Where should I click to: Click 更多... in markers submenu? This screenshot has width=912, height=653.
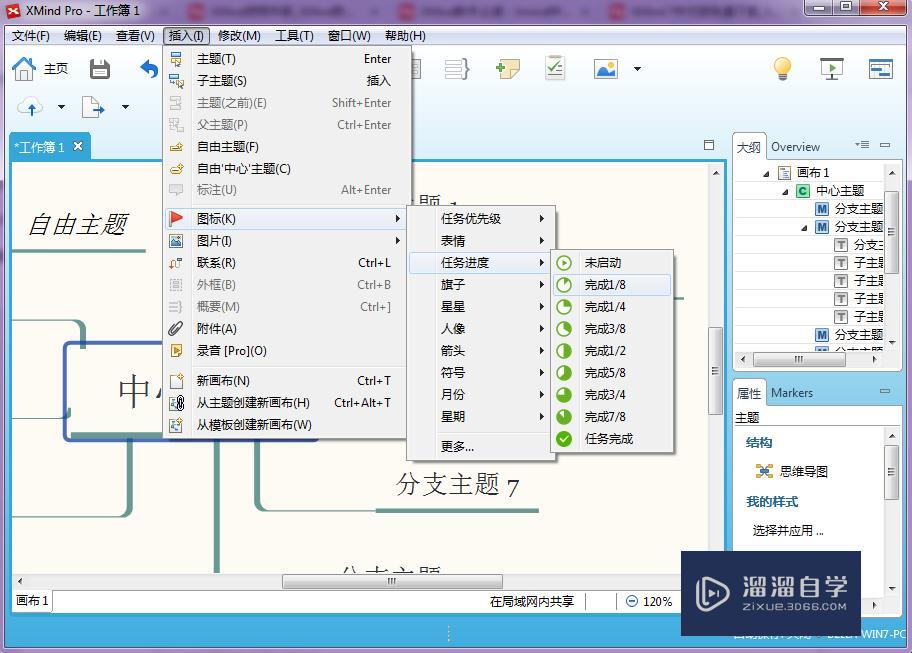click(481, 447)
